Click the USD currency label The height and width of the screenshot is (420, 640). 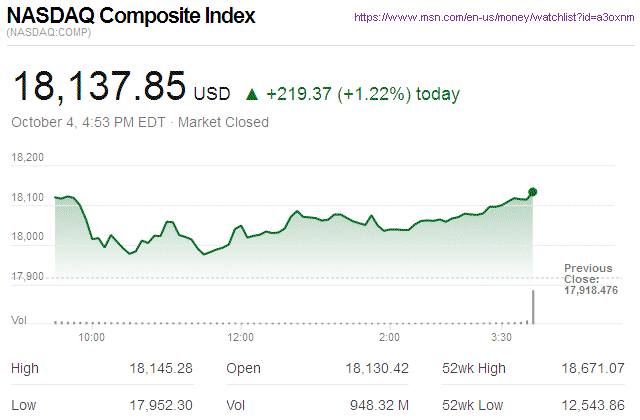(211, 95)
